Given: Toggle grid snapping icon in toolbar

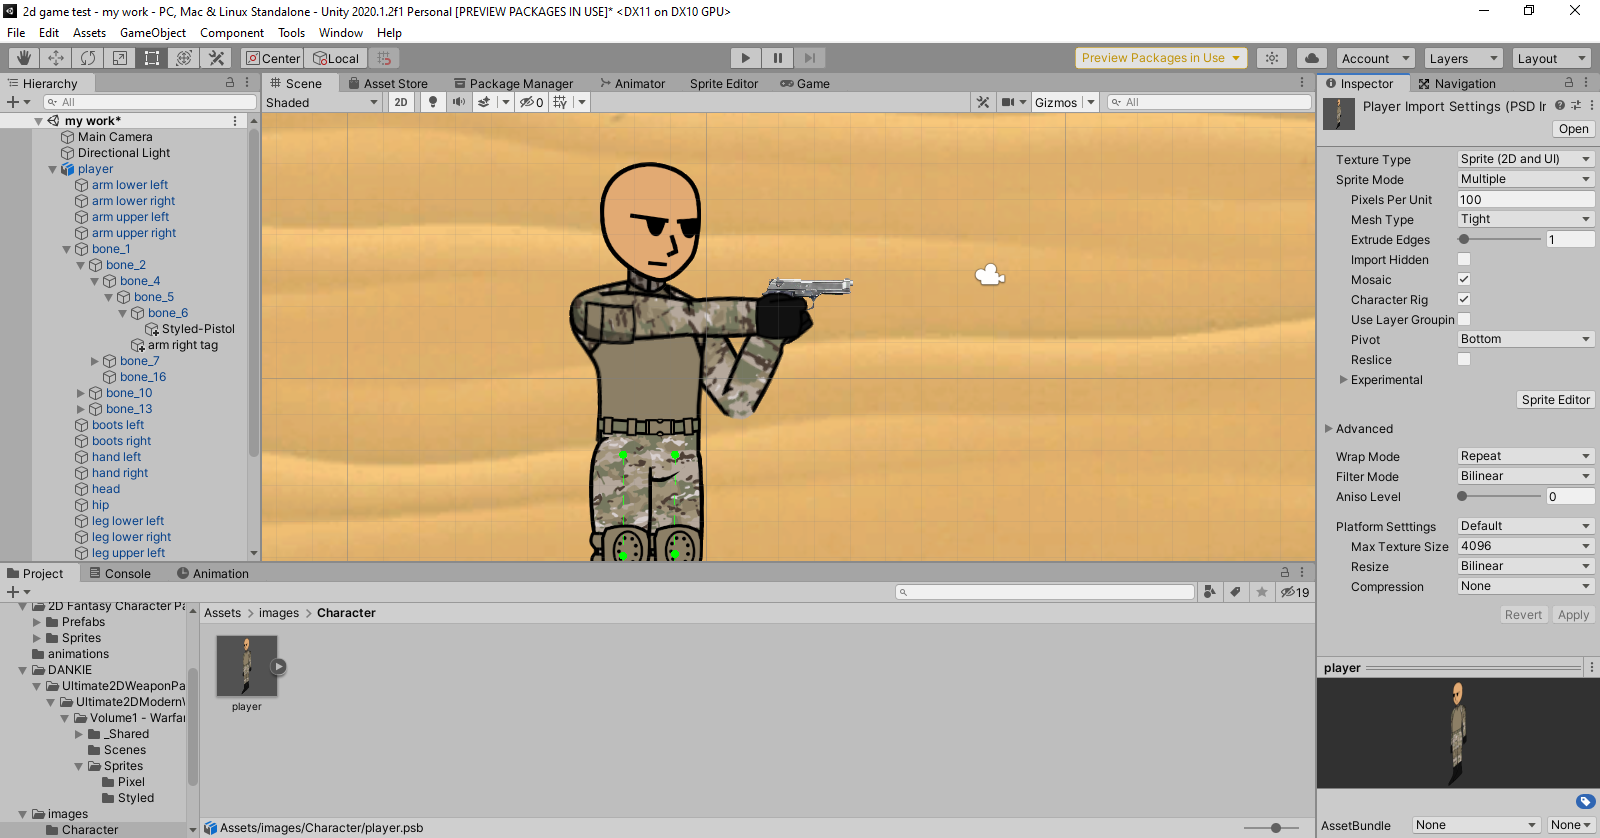Looking at the screenshot, I should click(x=384, y=58).
